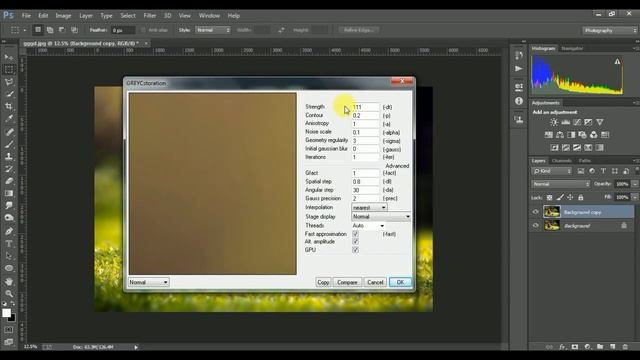Select the Move tool
The width and height of the screenshot is (640, 360).
pyautogui.click(x=9, y=57)
